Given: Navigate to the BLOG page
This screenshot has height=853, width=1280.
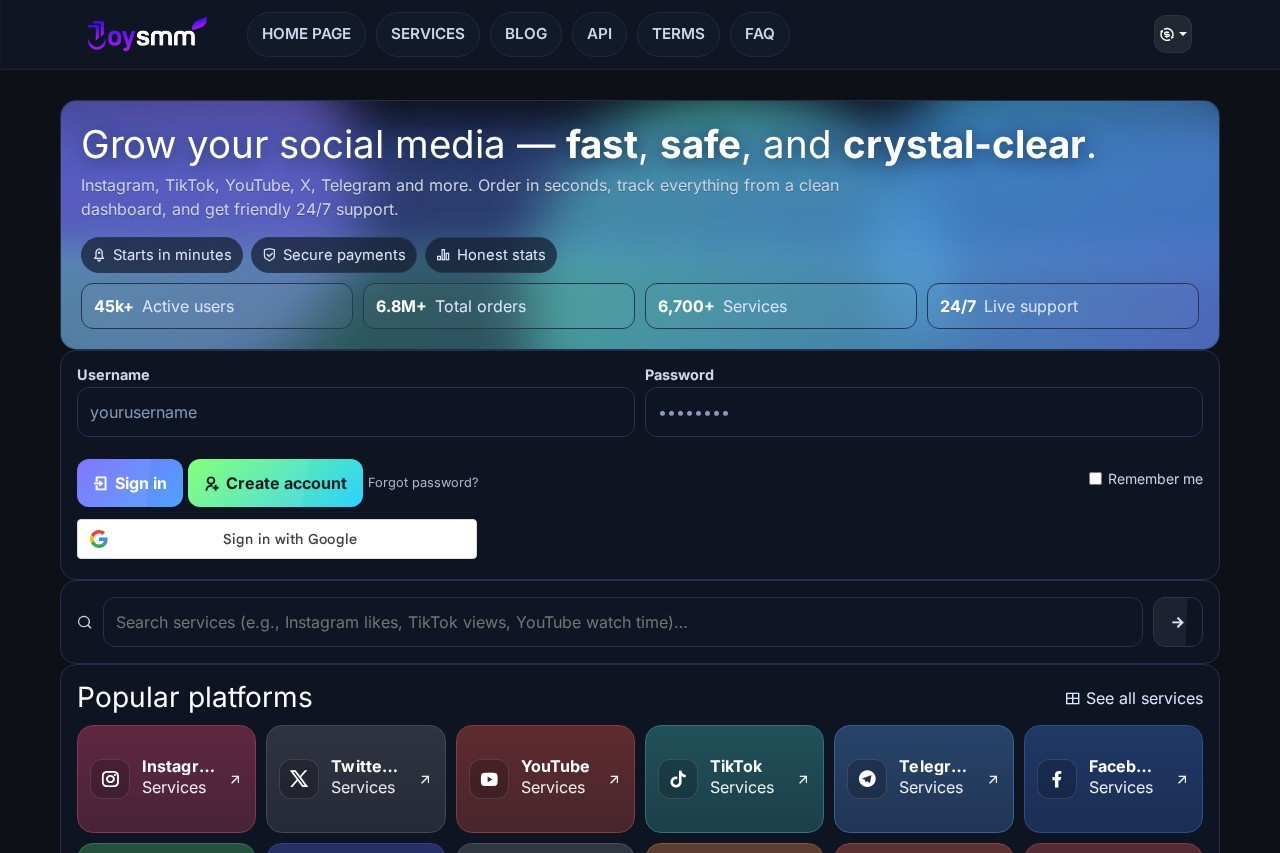Looking at the screenshot, I should pos(526,34).
